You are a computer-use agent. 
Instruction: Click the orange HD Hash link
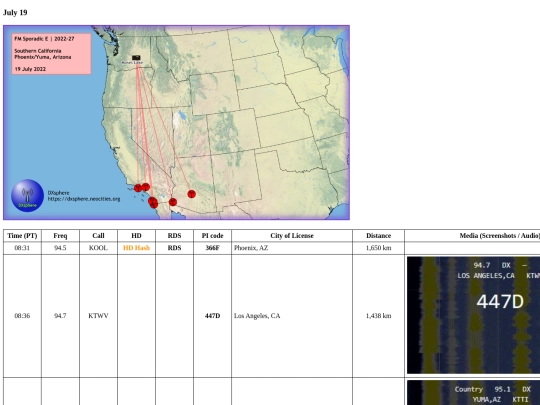(136, 248)
